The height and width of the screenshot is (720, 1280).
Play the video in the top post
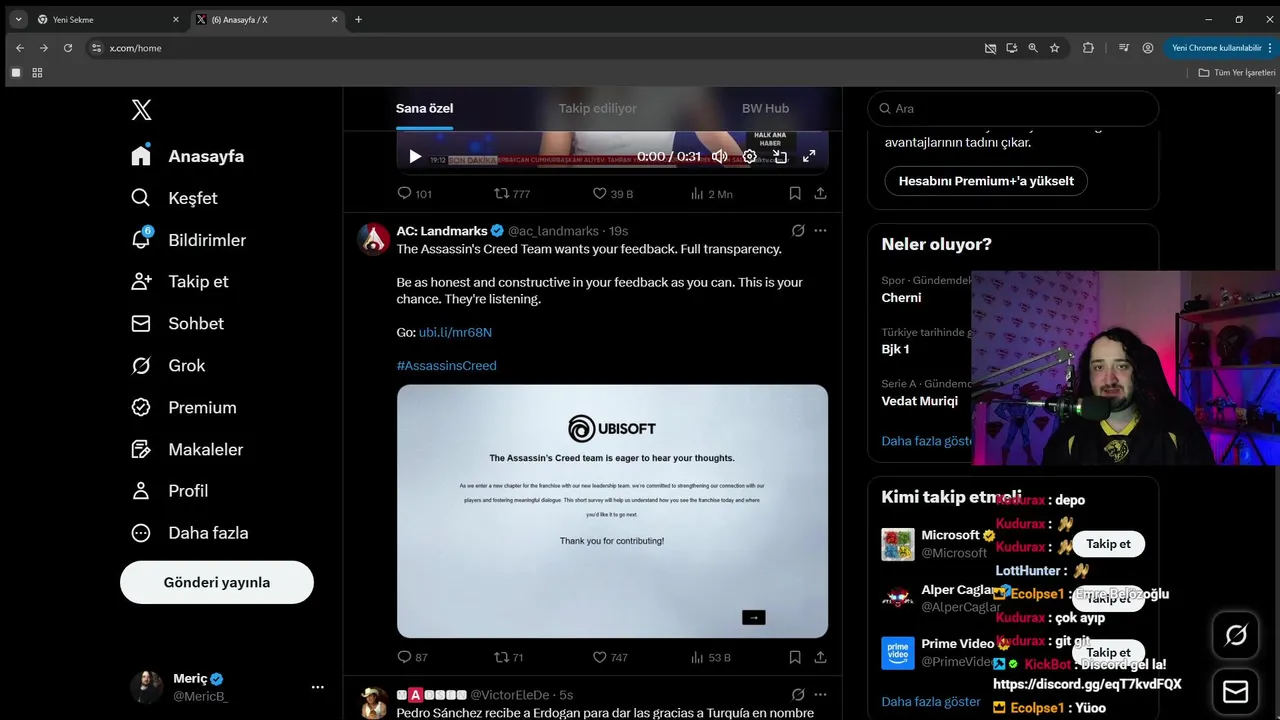415,156
